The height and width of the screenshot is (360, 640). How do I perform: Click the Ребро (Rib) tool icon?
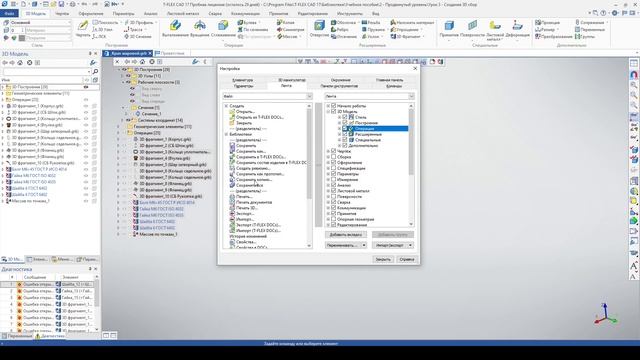333,30
